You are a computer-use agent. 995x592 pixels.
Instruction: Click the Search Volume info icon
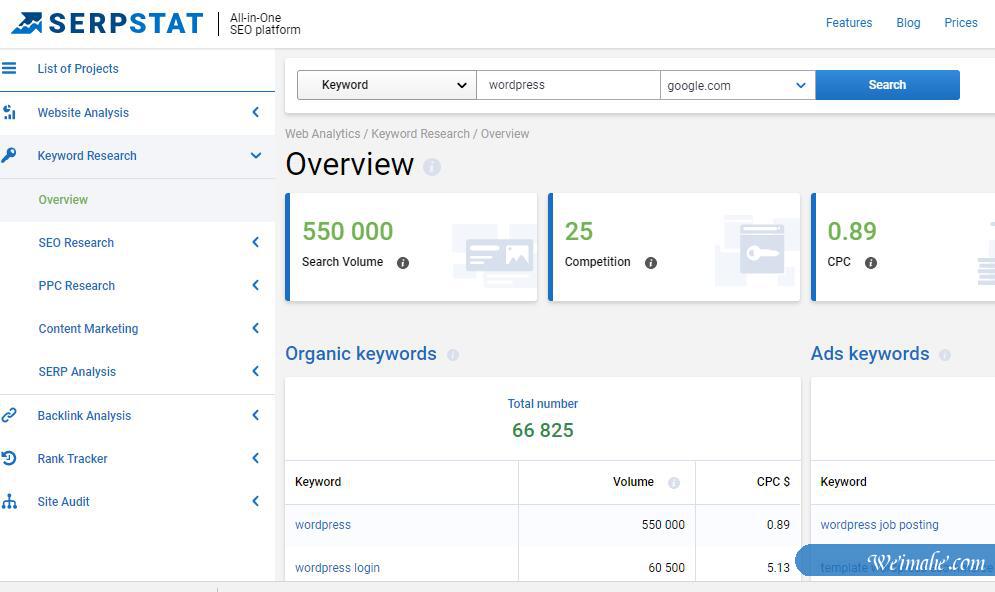click(403, 263)
